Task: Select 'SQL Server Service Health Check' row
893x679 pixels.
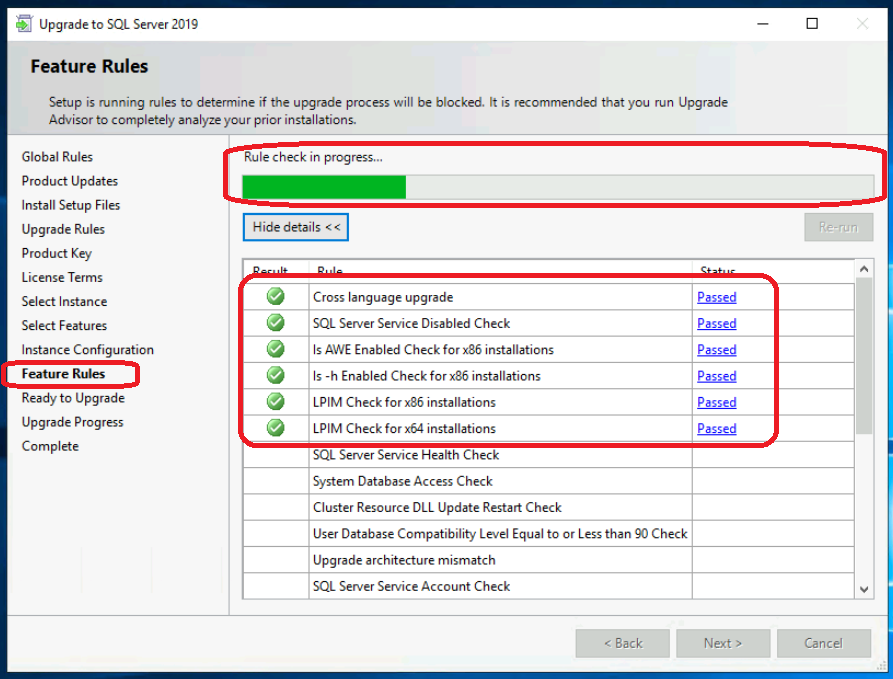Action: (548, 455)
